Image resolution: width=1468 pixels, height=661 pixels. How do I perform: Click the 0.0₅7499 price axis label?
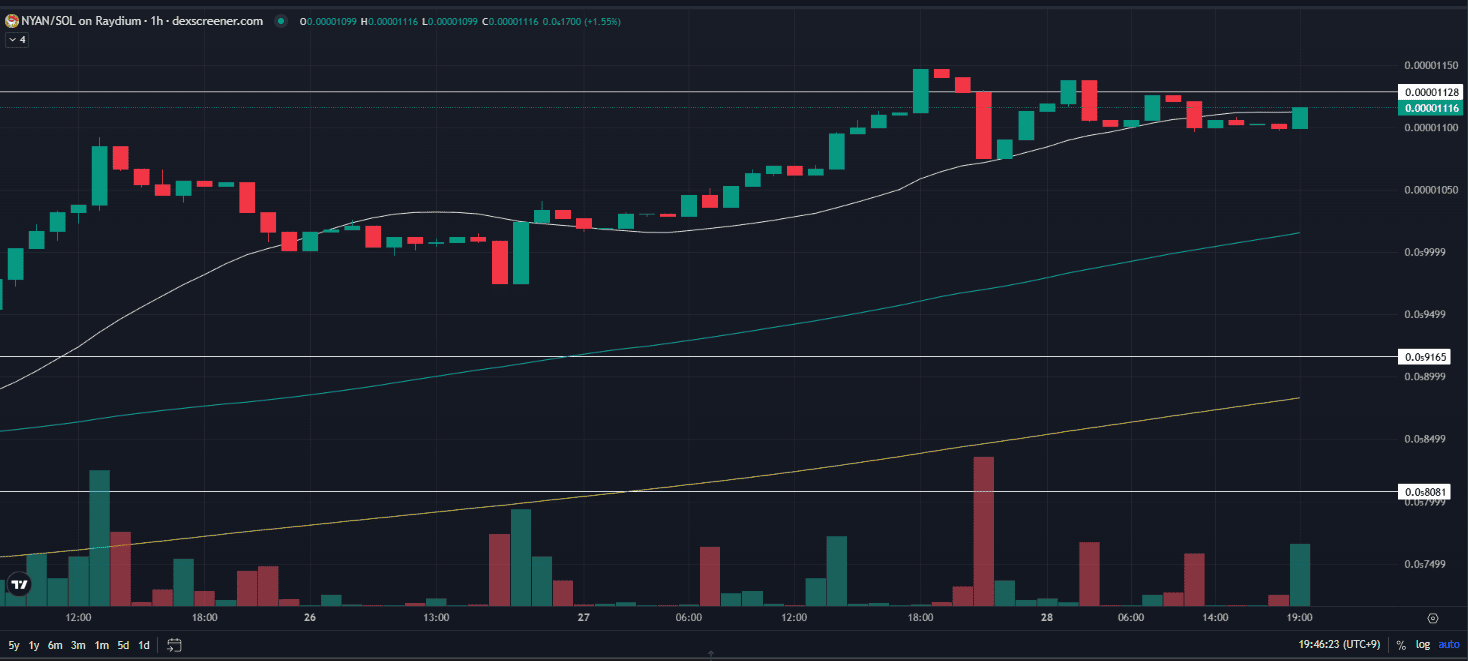[1425, 564]
